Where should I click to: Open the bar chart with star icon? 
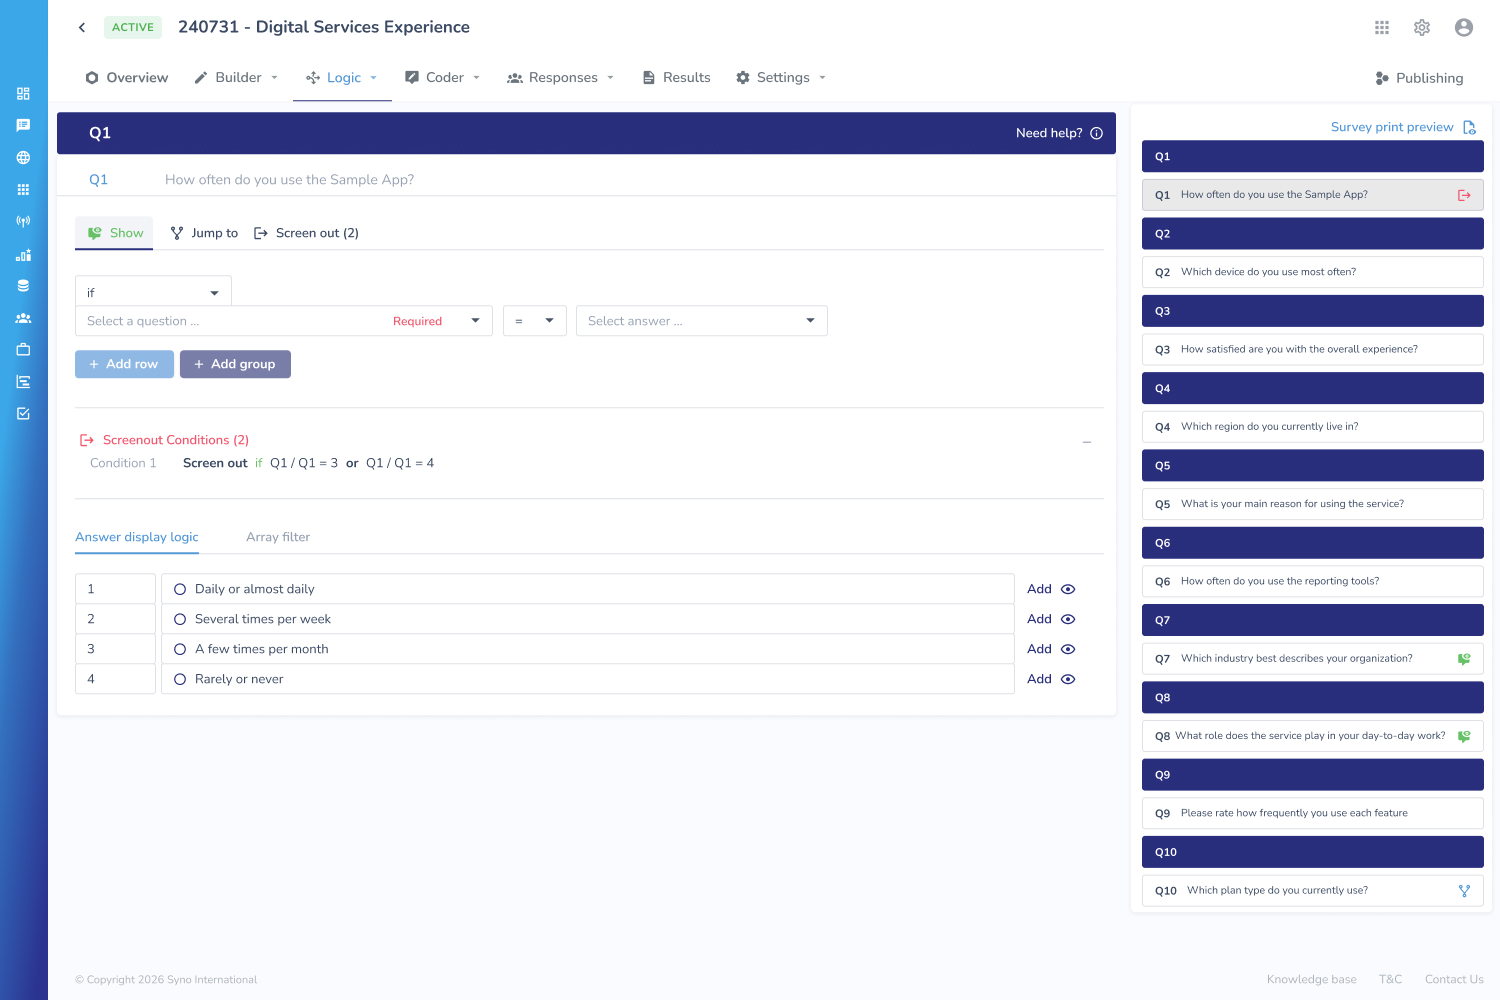coord(23,254)
